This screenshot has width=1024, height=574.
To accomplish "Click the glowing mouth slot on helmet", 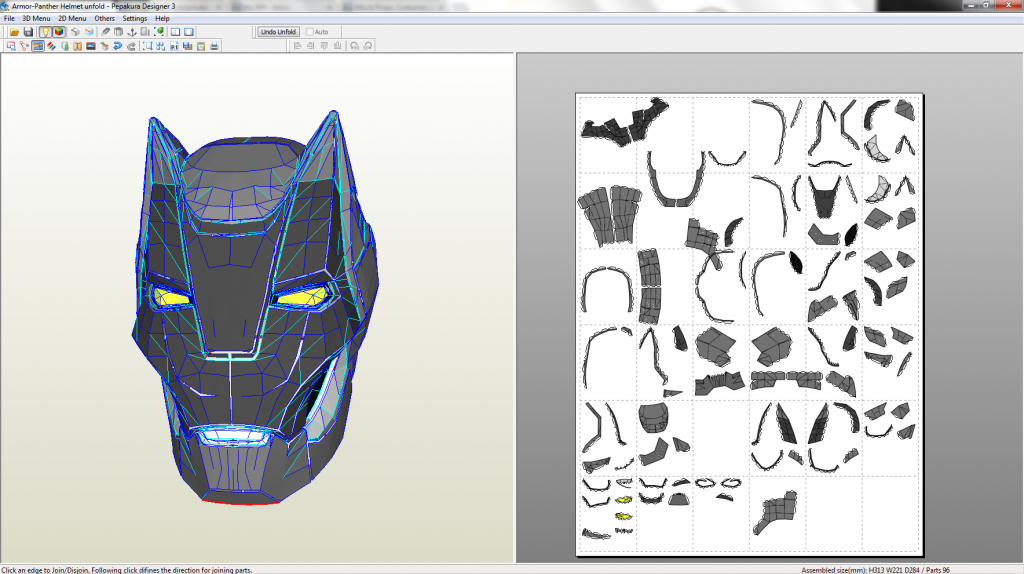I will (x=233, y=436).
